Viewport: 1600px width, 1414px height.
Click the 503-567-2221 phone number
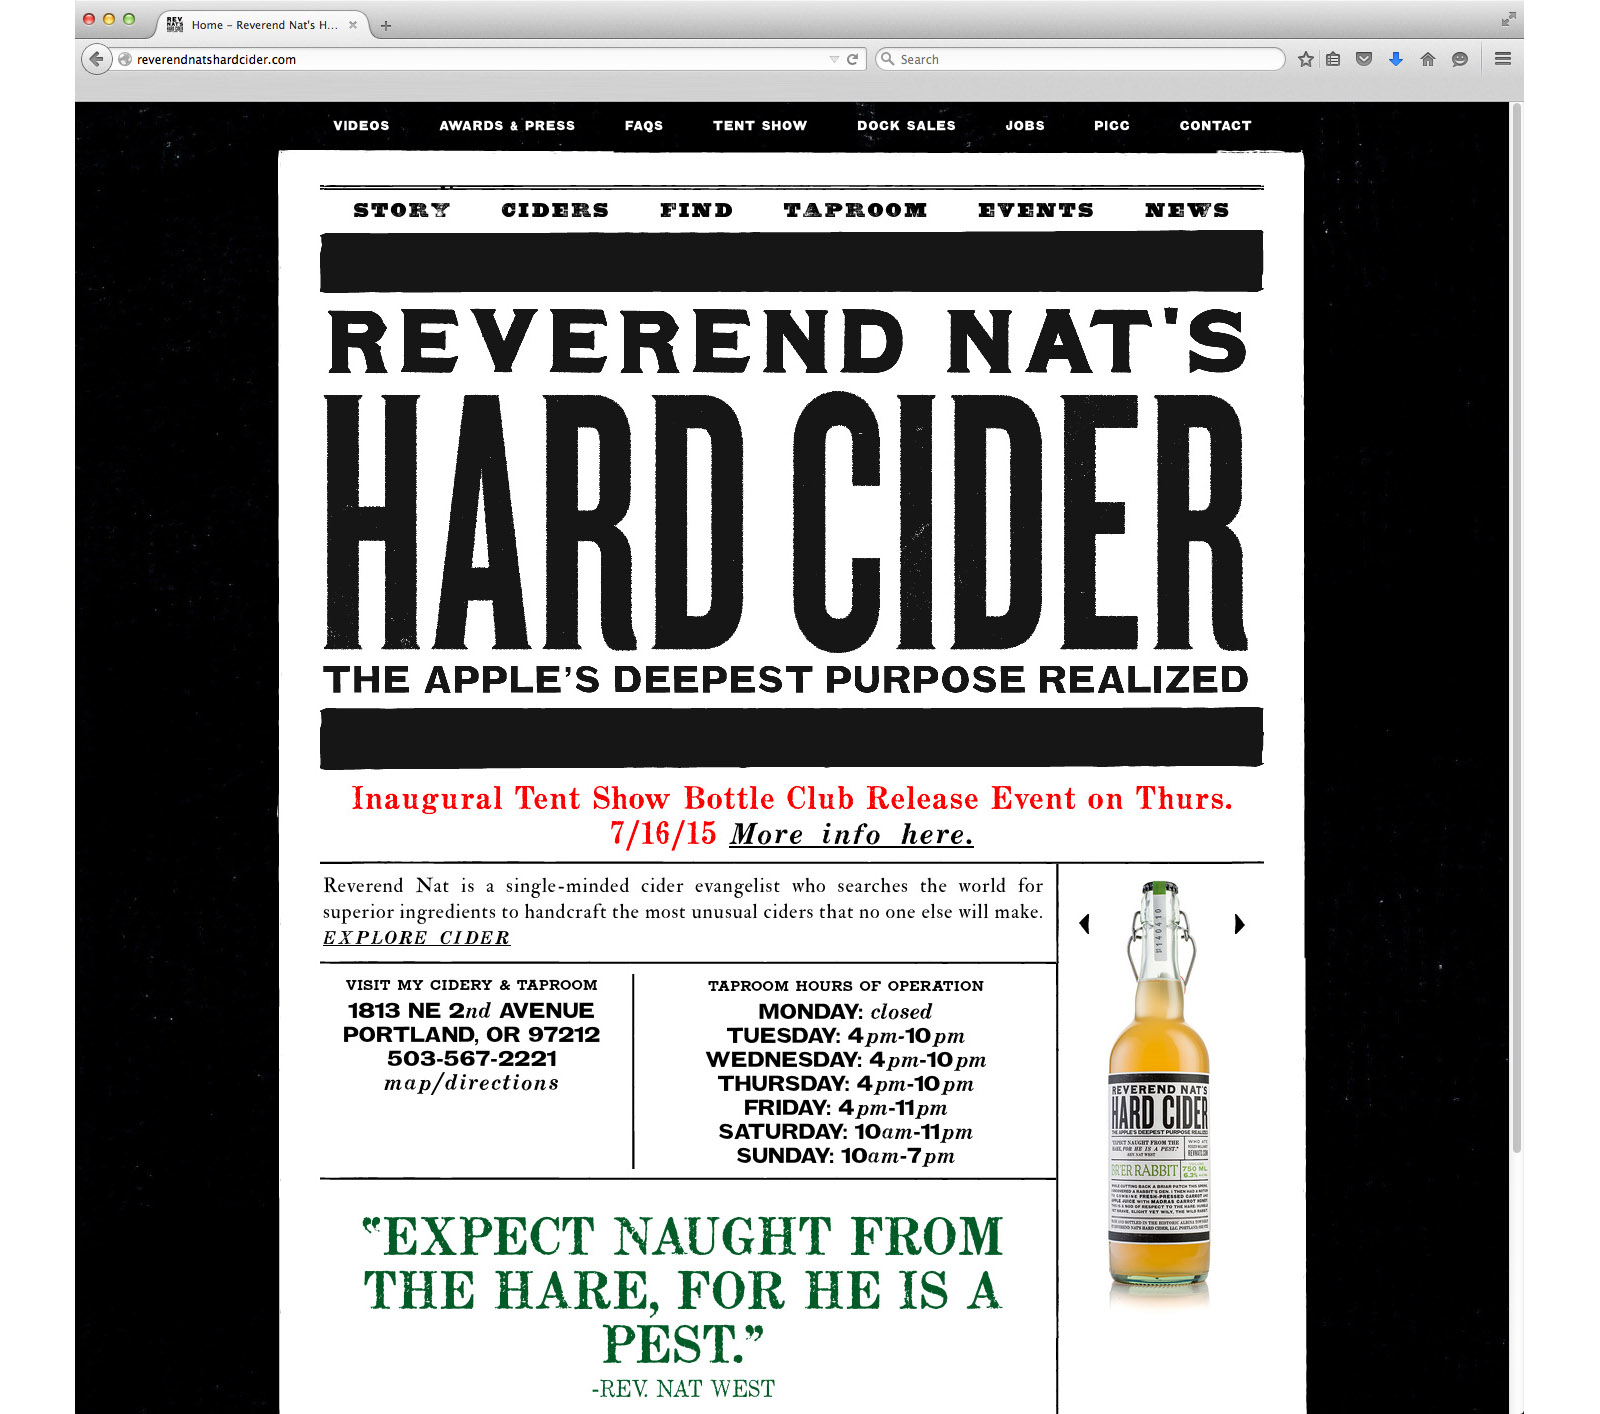tap(472, 1058)
